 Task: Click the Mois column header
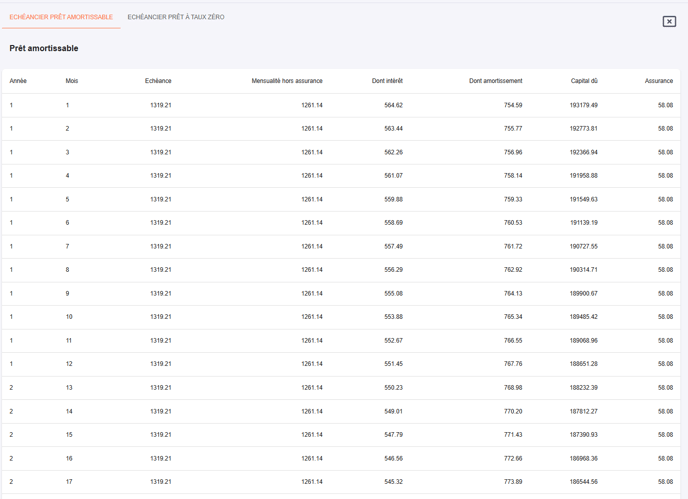(x=72, y=81)
